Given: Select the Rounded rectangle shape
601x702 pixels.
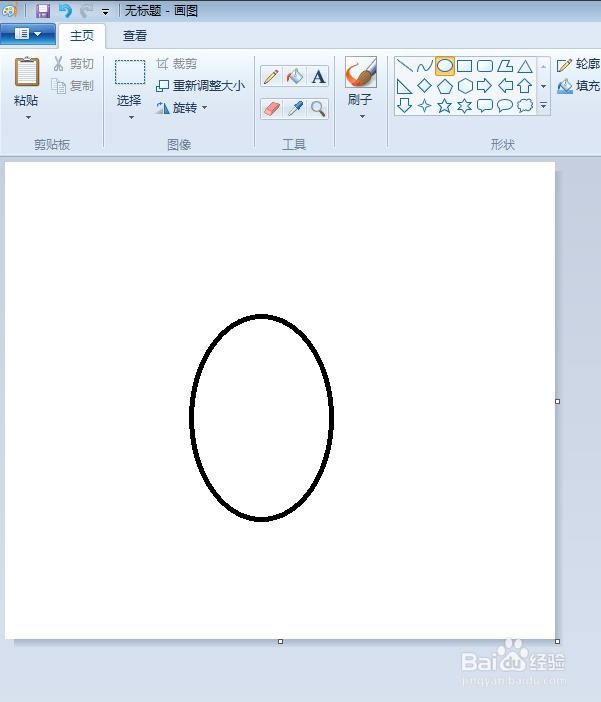Looking at the screenshot, I should pos(485,66).
